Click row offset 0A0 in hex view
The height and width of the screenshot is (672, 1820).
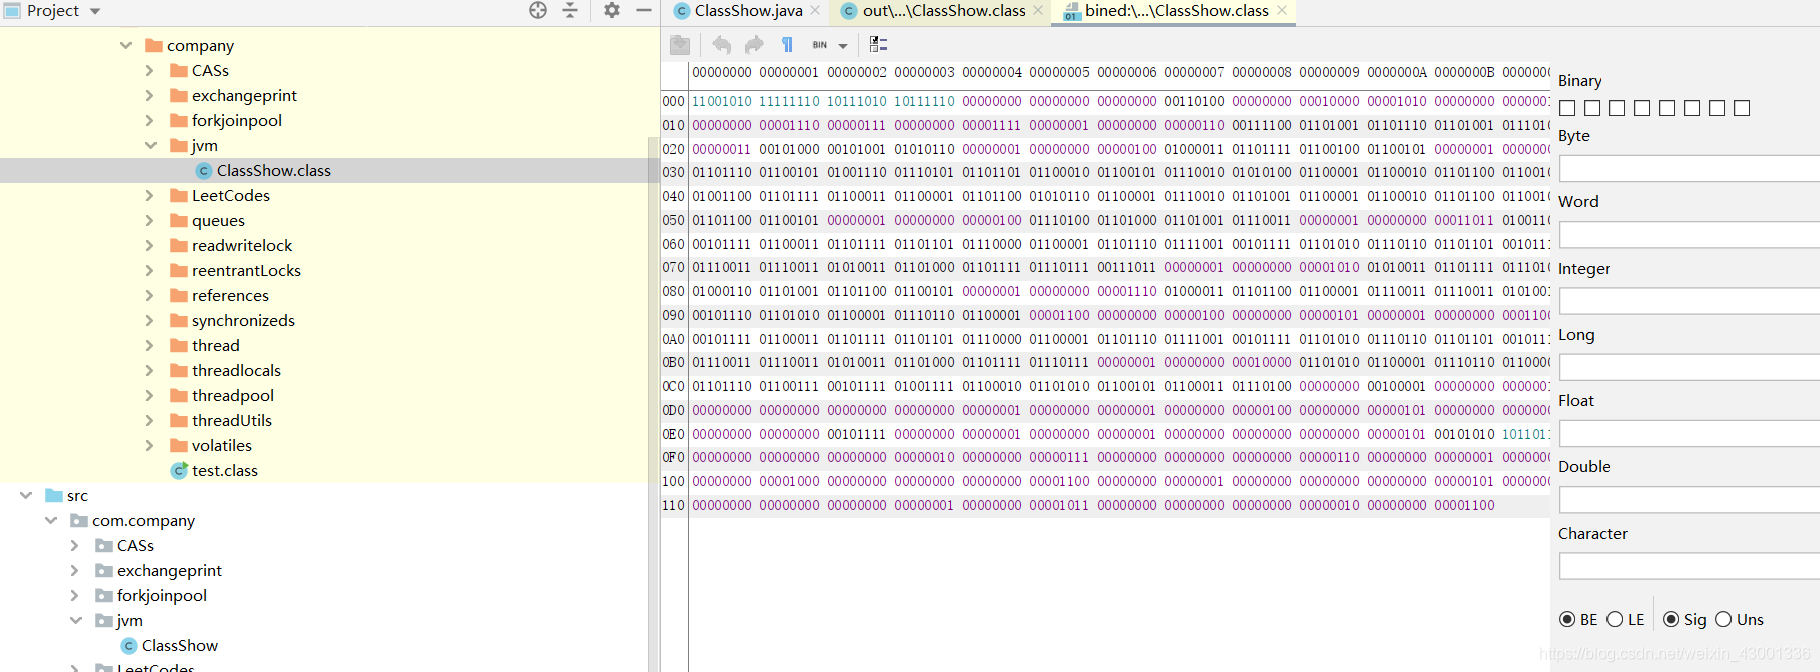[x=674, y=339]
